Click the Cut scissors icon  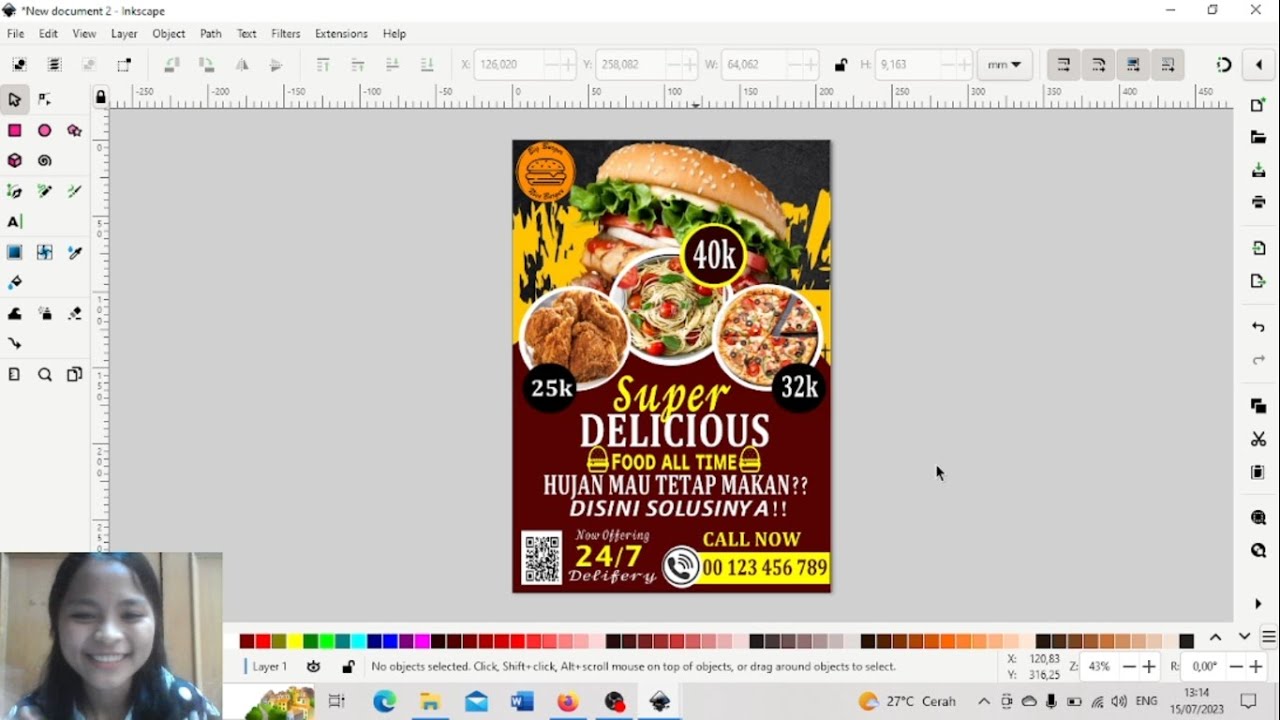coord(1258,439)
